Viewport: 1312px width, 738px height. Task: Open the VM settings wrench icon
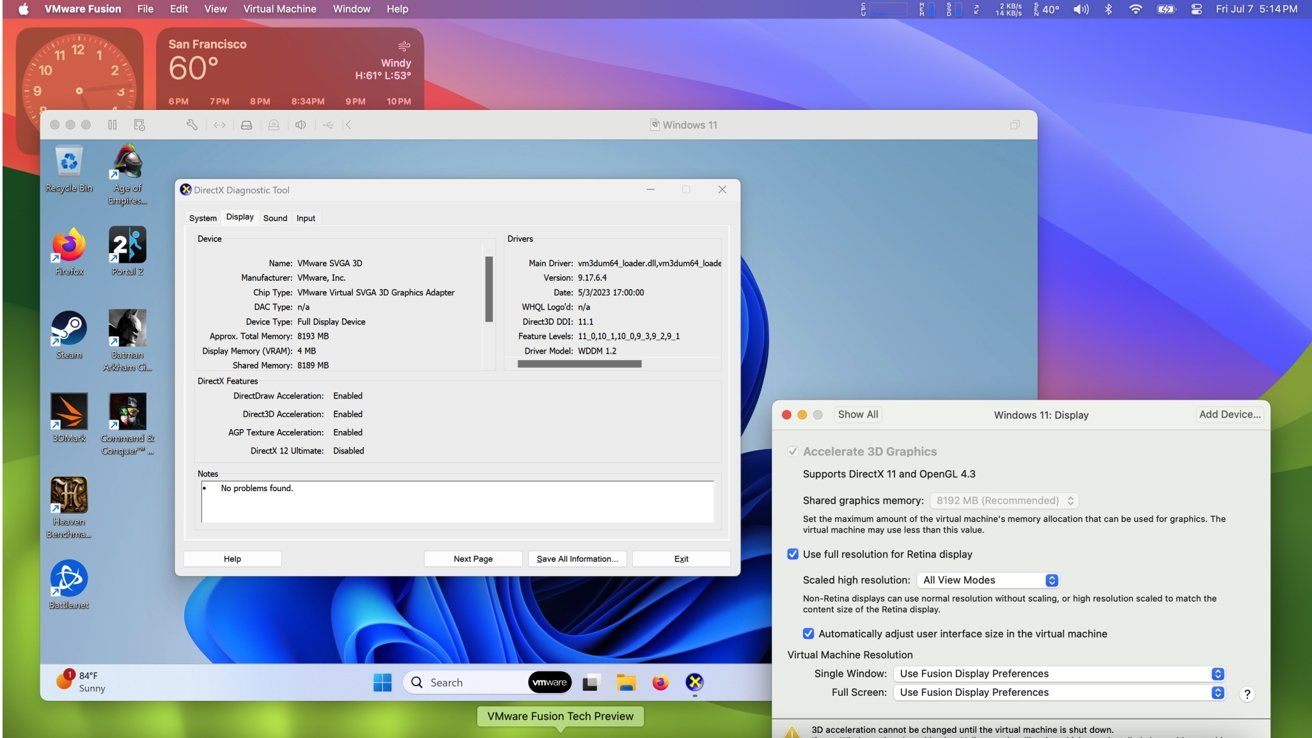pyautogui.click(x=192, y=125)
